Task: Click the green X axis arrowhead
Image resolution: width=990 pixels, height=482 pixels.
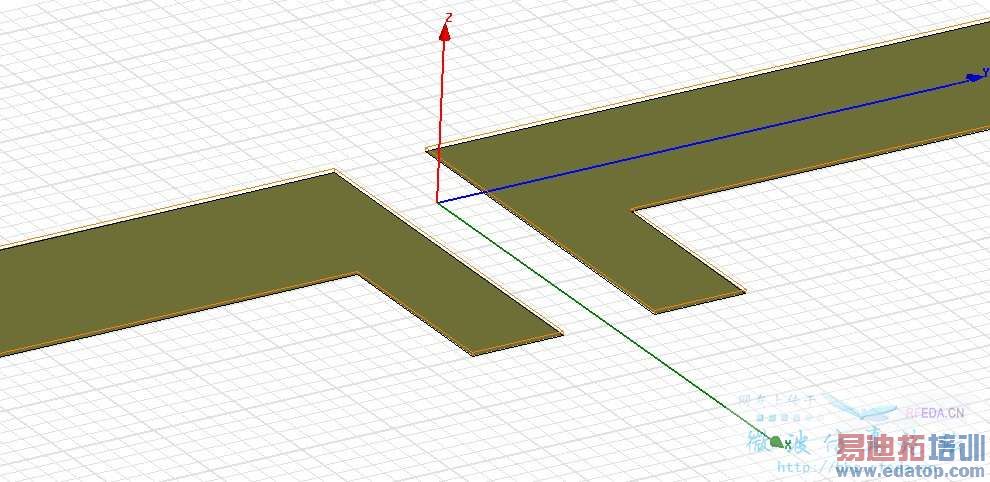Action: coord(776,442)
